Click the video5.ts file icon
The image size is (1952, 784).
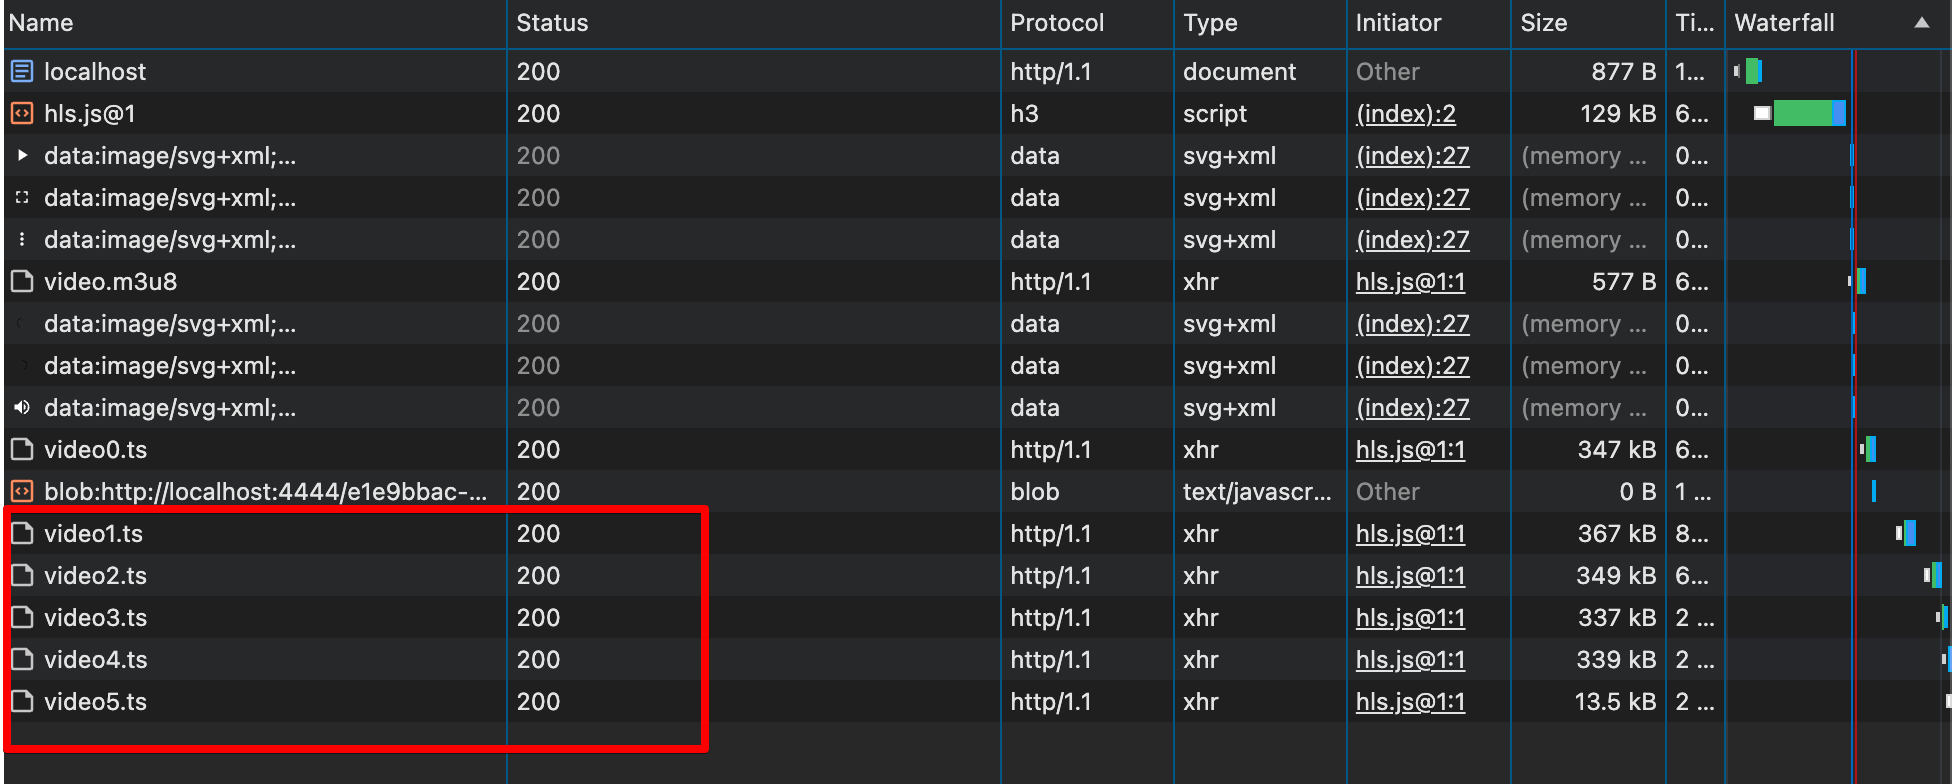(x=22, y=701)
